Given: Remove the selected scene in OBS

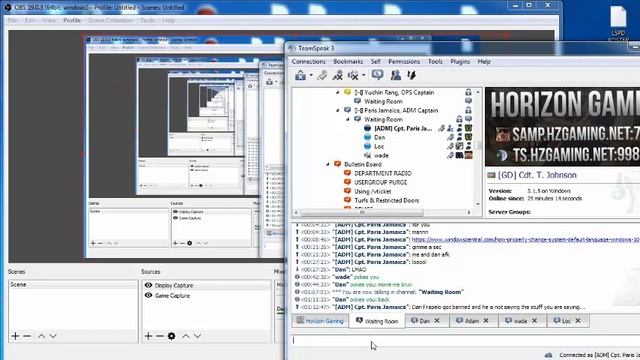Looking at the screenshot, I should point(27,336).
